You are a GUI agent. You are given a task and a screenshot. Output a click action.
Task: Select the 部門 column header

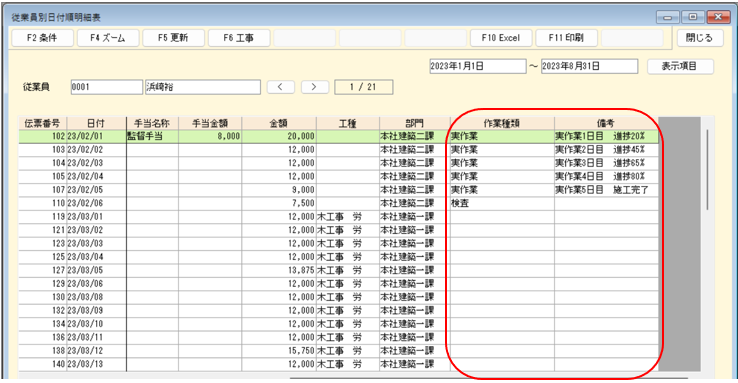pyautogui.click(x=415, y=123)
